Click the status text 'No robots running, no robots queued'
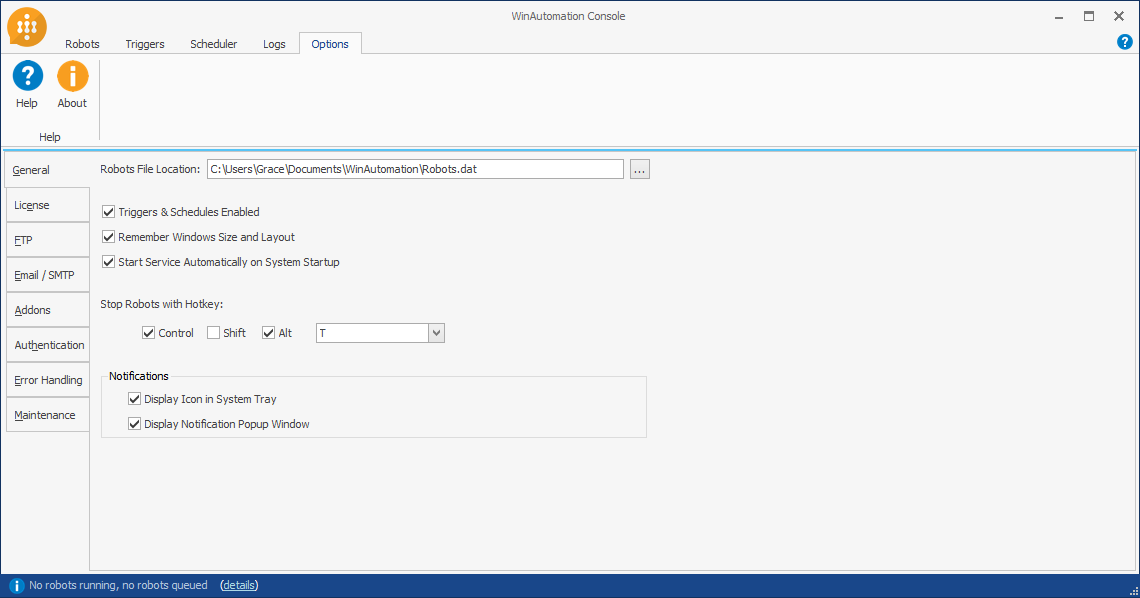The height and width of the screenshot is (598, 1140). [119, 585]
